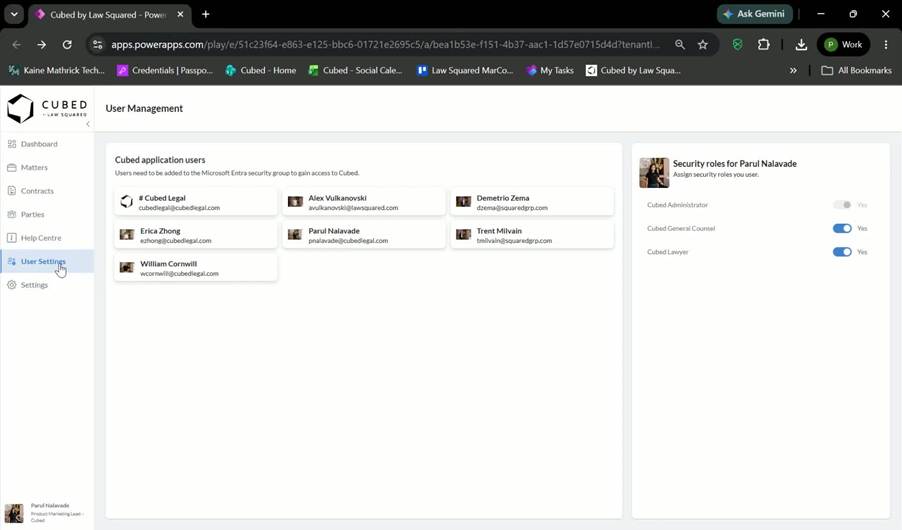
Task: Toggle the Cubed Administrator role switch
Action: click(x=842, y=205)
